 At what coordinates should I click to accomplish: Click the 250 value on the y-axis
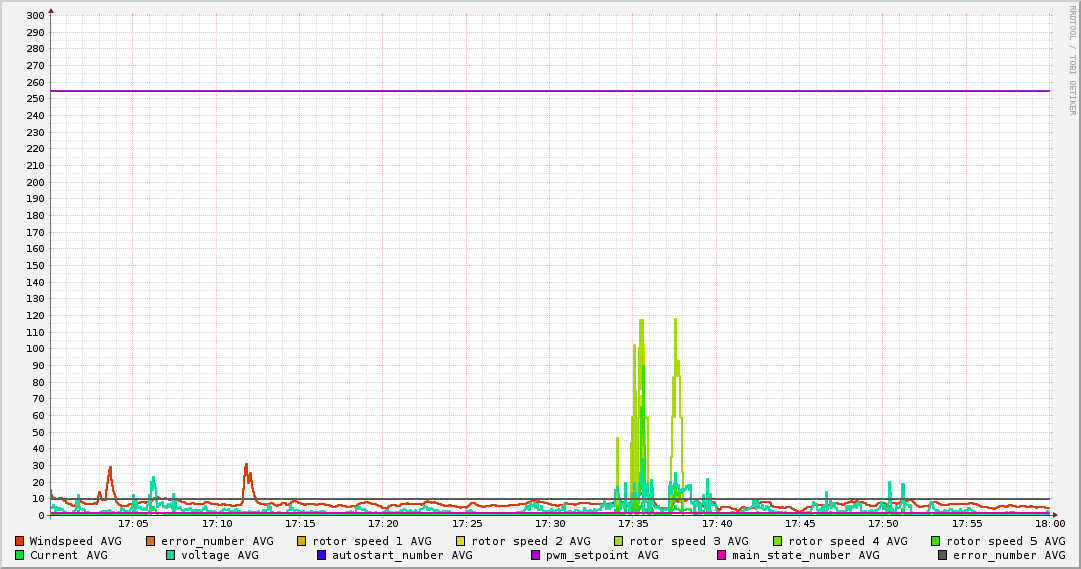[35, 99]
